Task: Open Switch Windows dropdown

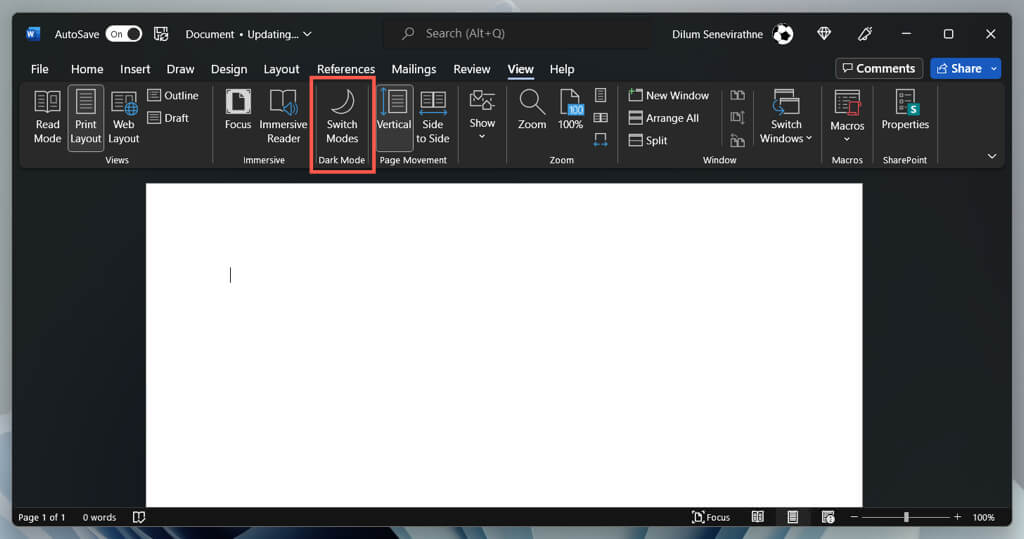Action: tap(786, 118)
